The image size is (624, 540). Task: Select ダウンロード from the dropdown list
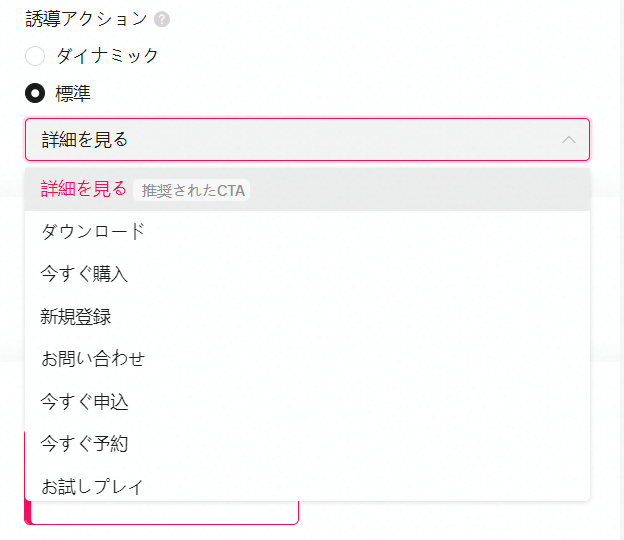click(93, 231)
